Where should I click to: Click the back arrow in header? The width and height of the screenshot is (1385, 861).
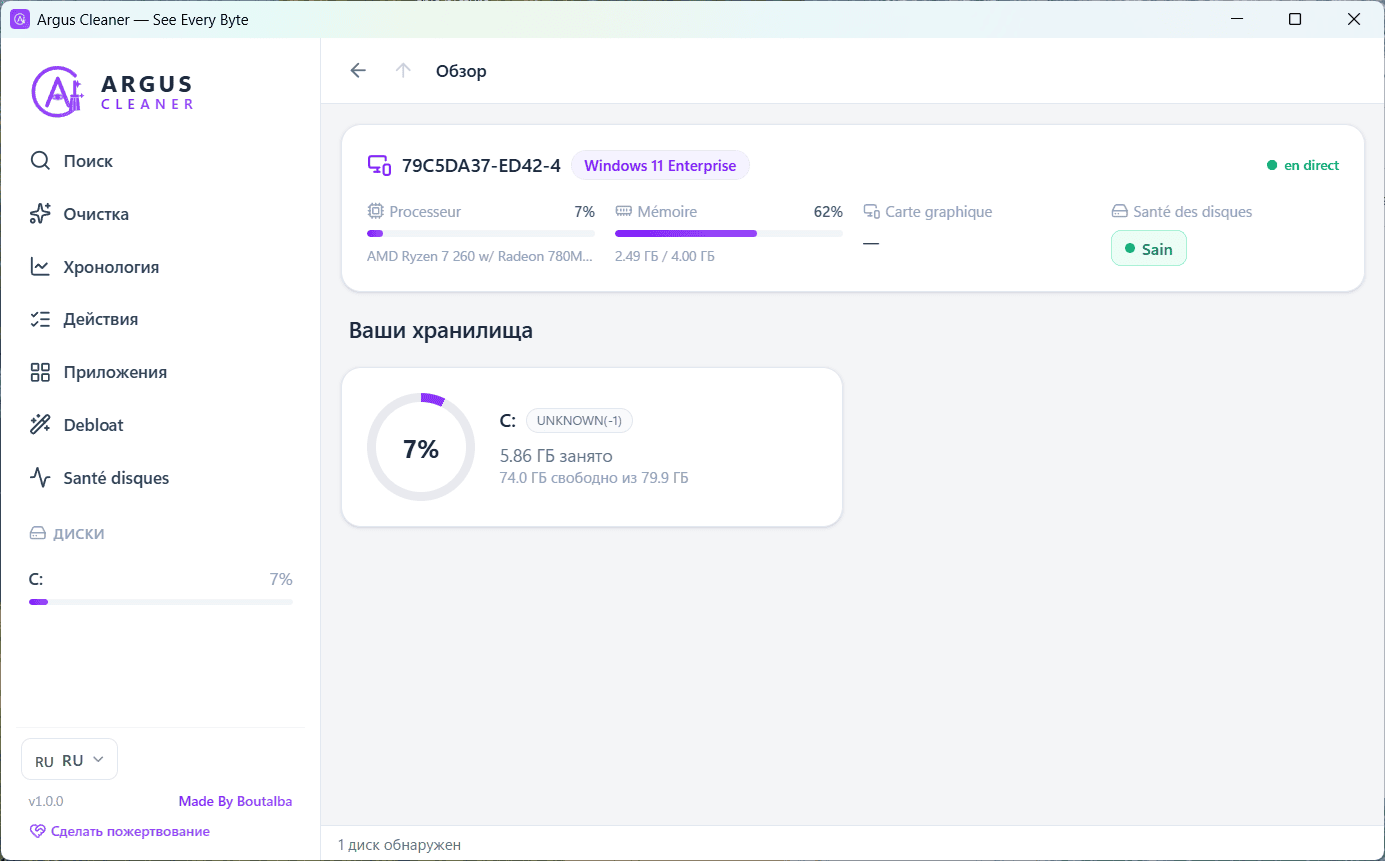[358, 70]
